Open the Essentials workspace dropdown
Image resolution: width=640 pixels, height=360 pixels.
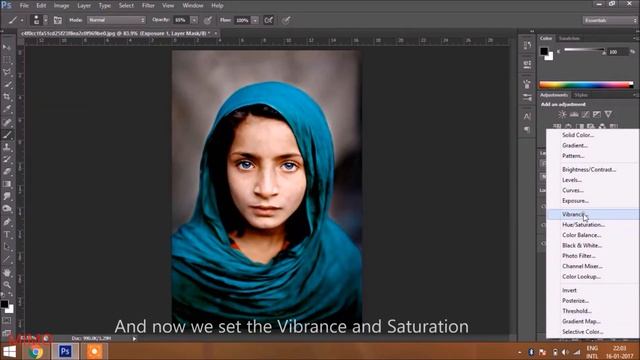click(x=610, y=20)
